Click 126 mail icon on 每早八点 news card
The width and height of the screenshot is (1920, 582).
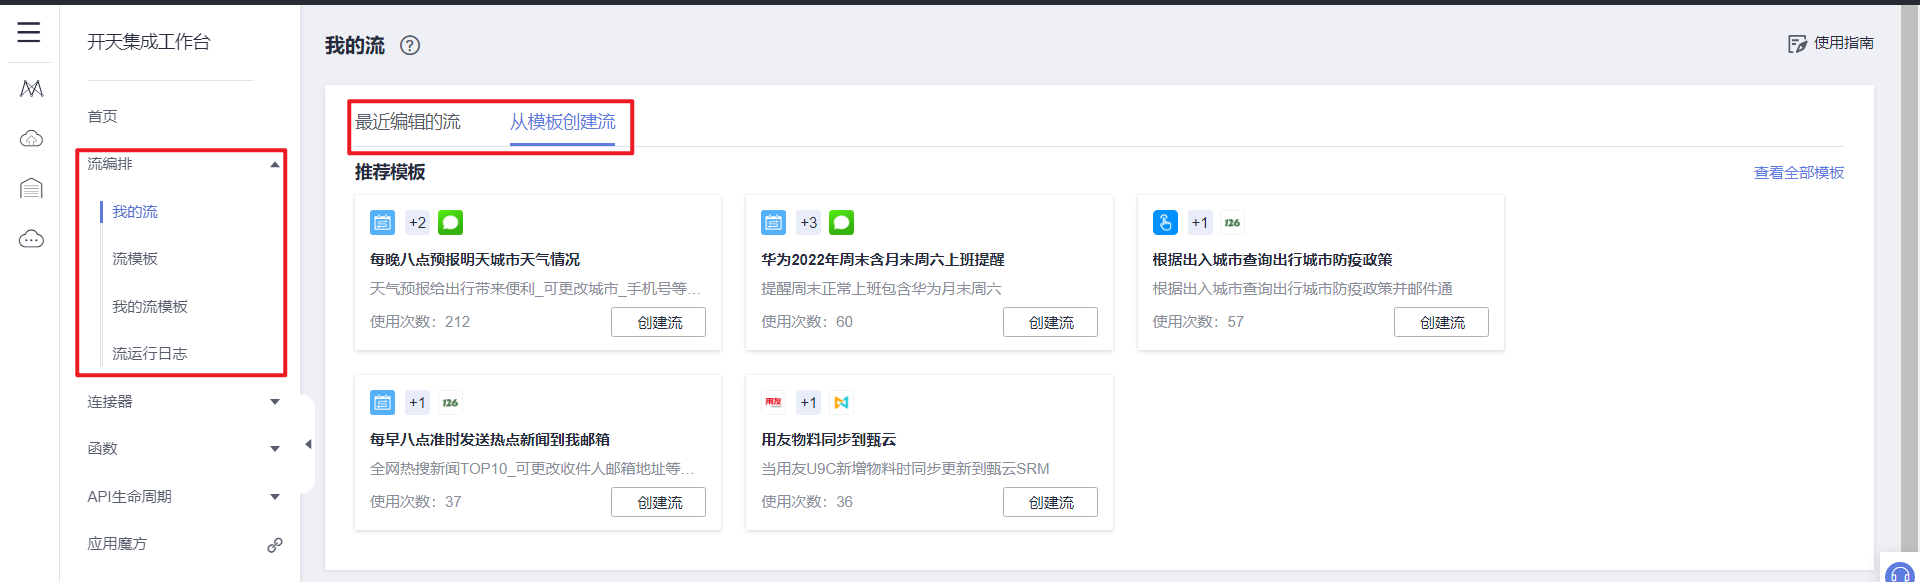pos(450,402)
